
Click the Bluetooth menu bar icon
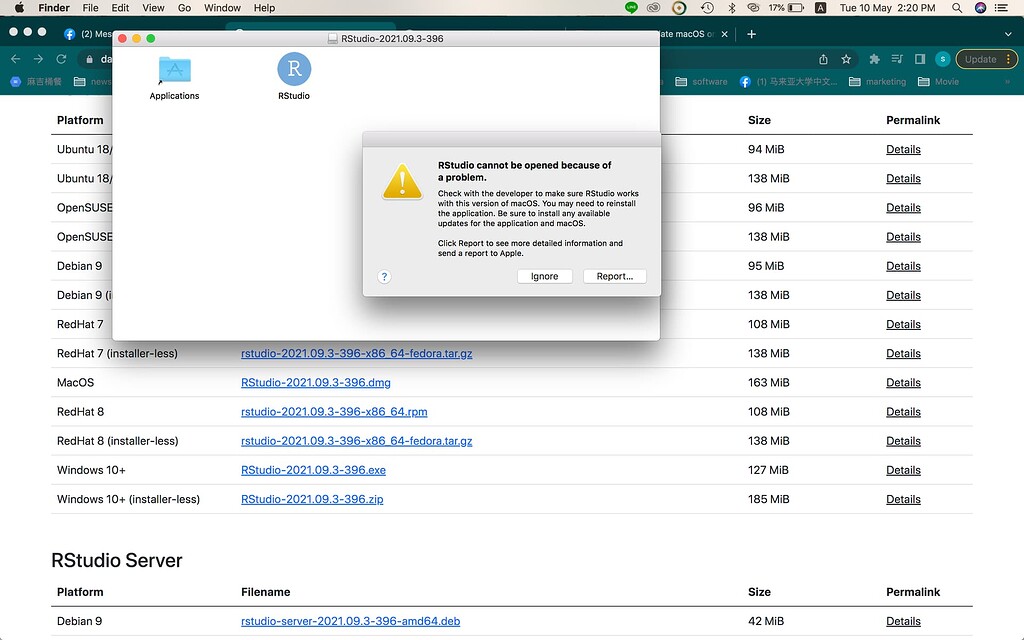pyautogui.click(x=731, y=8)
